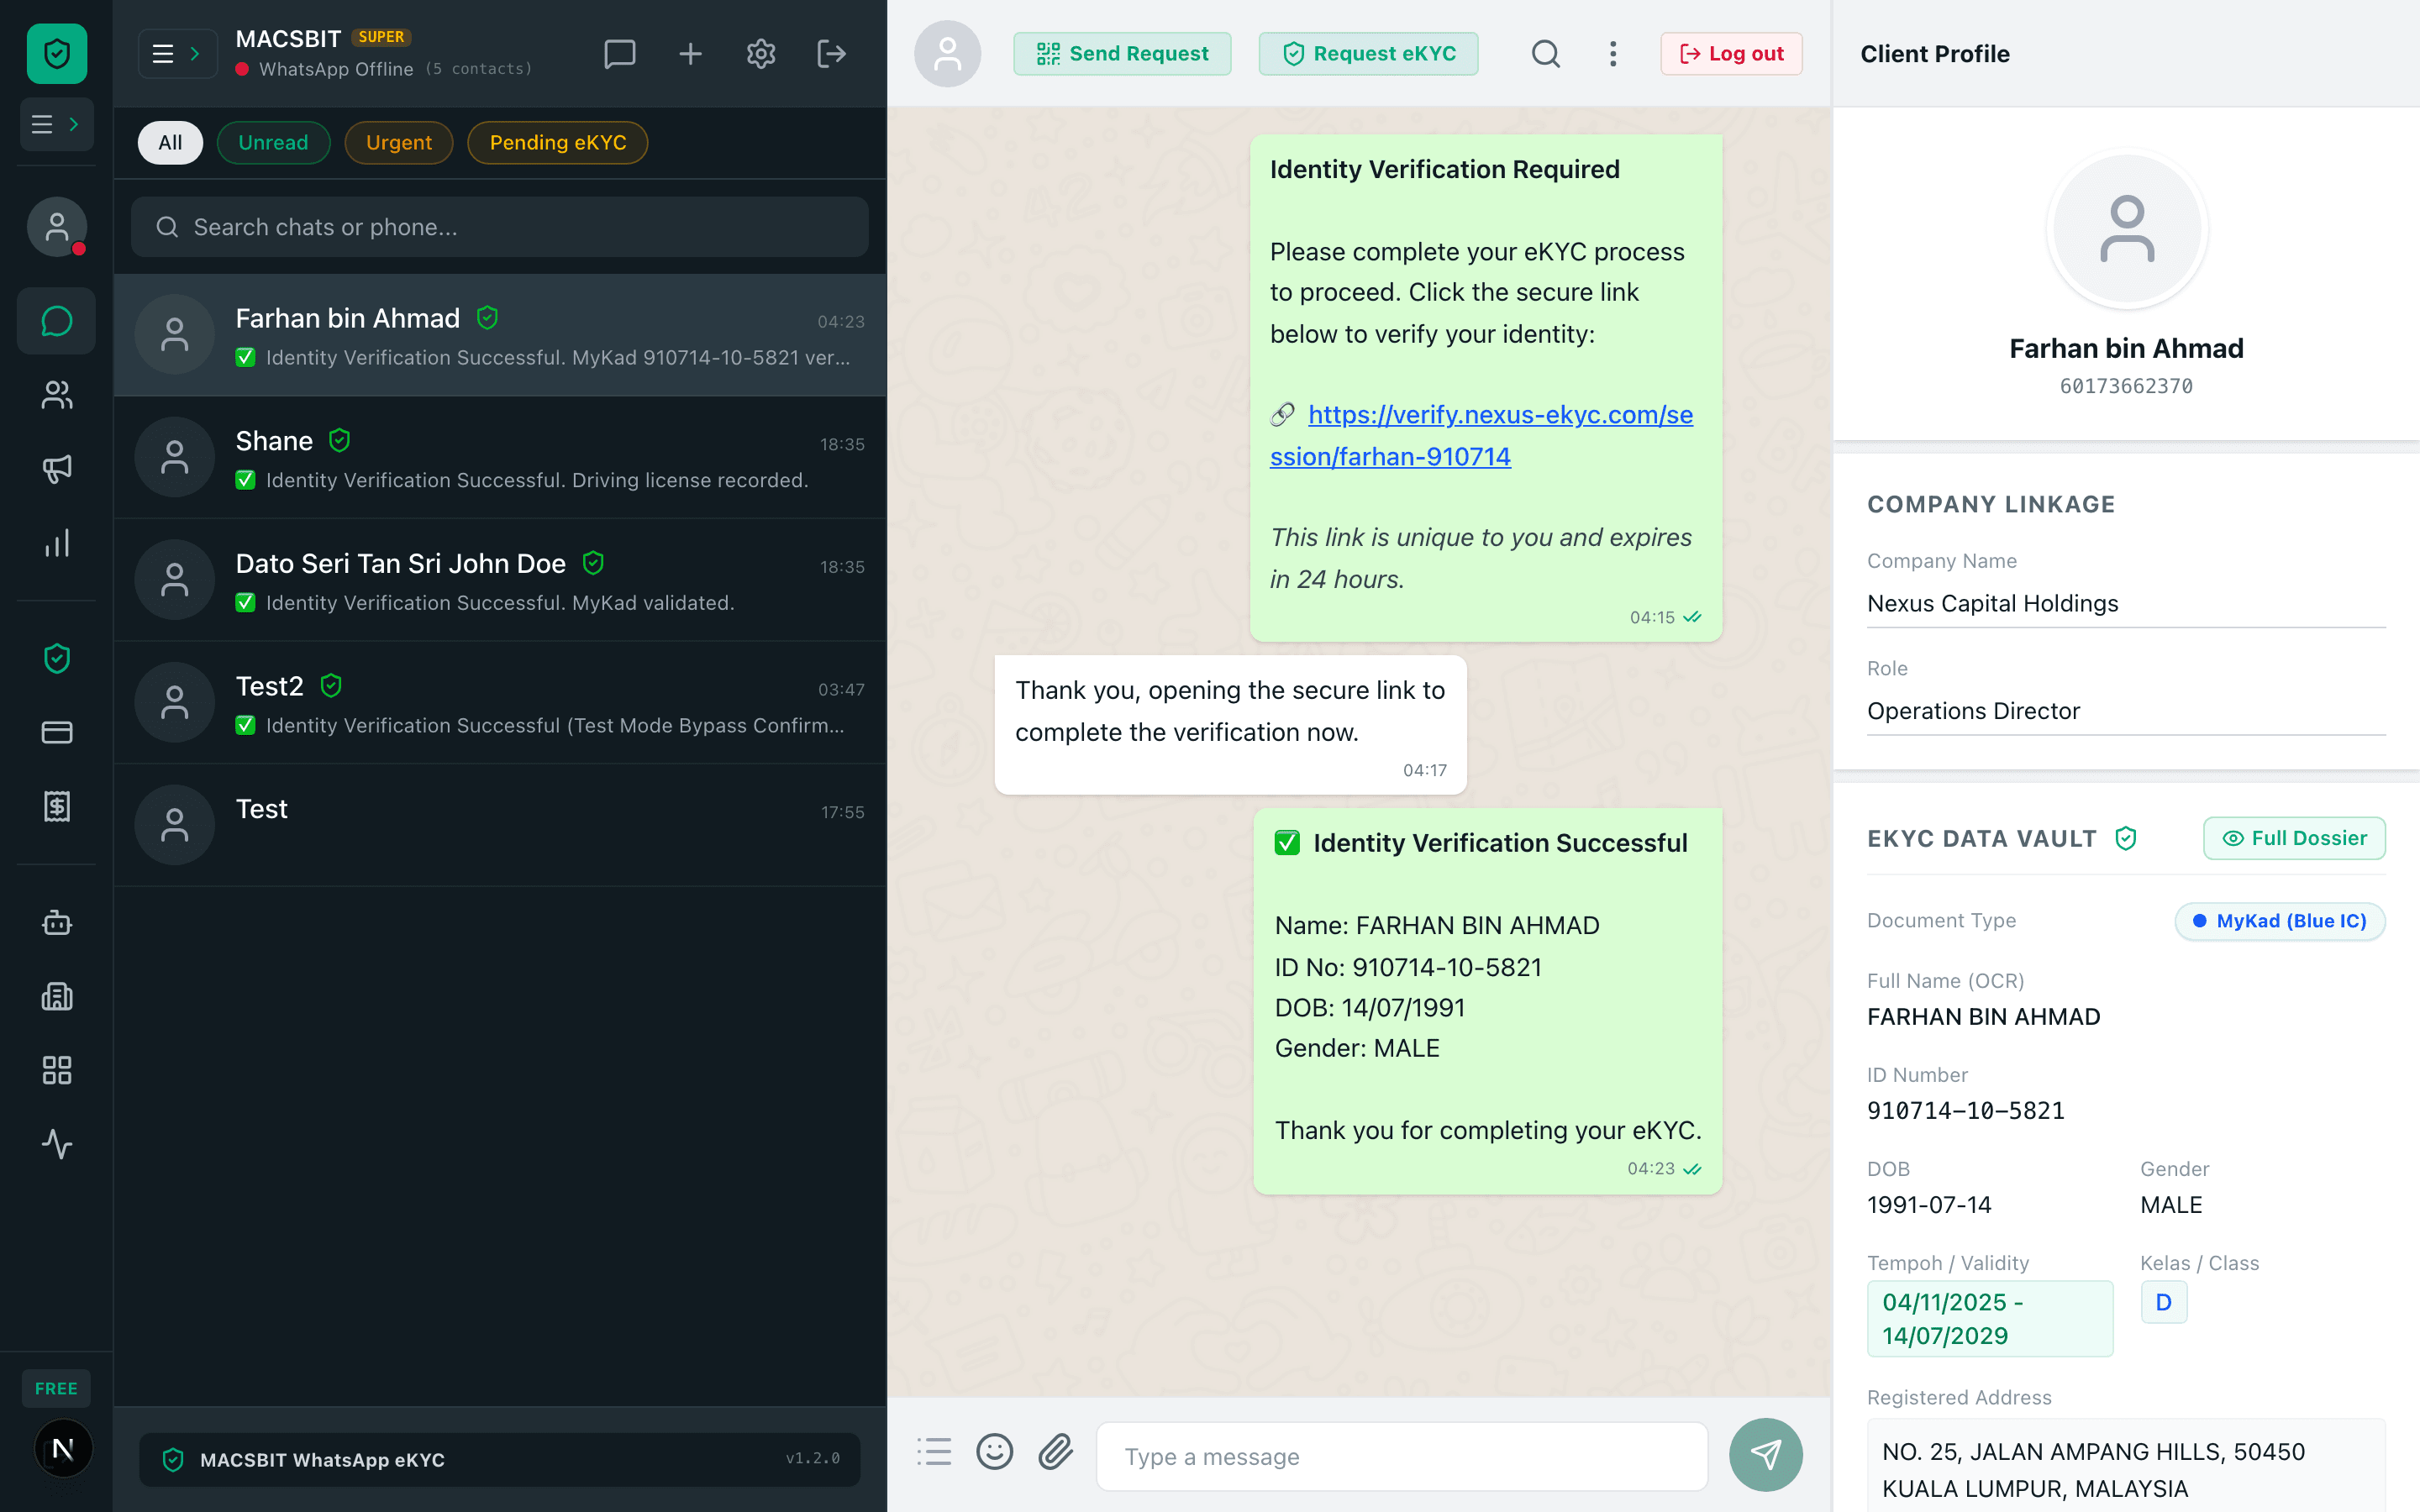Open the Chats section in sidebar

[57, 321]
